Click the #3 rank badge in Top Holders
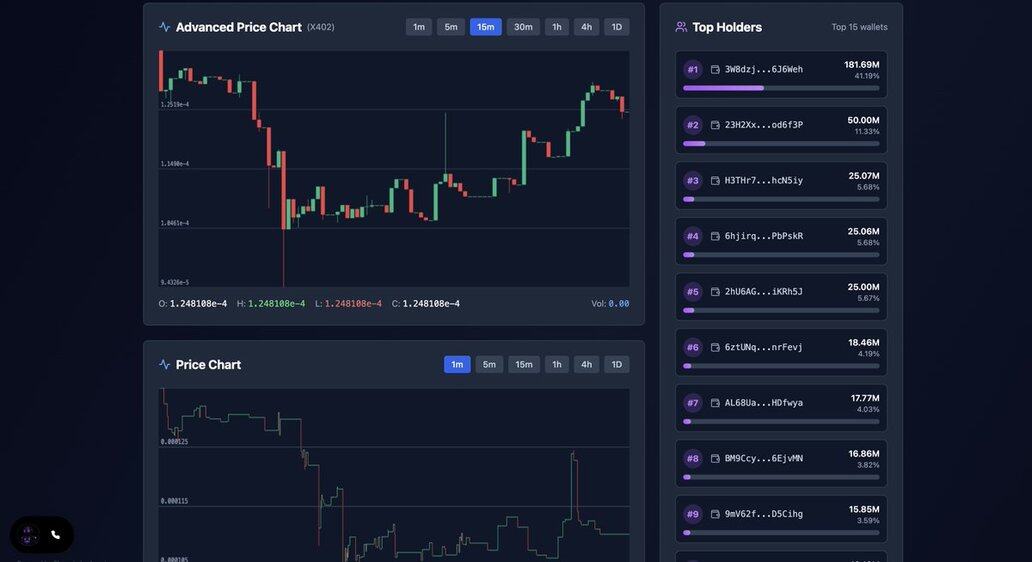This screenshot has height=562, width=1032. [x=693, y=181]
